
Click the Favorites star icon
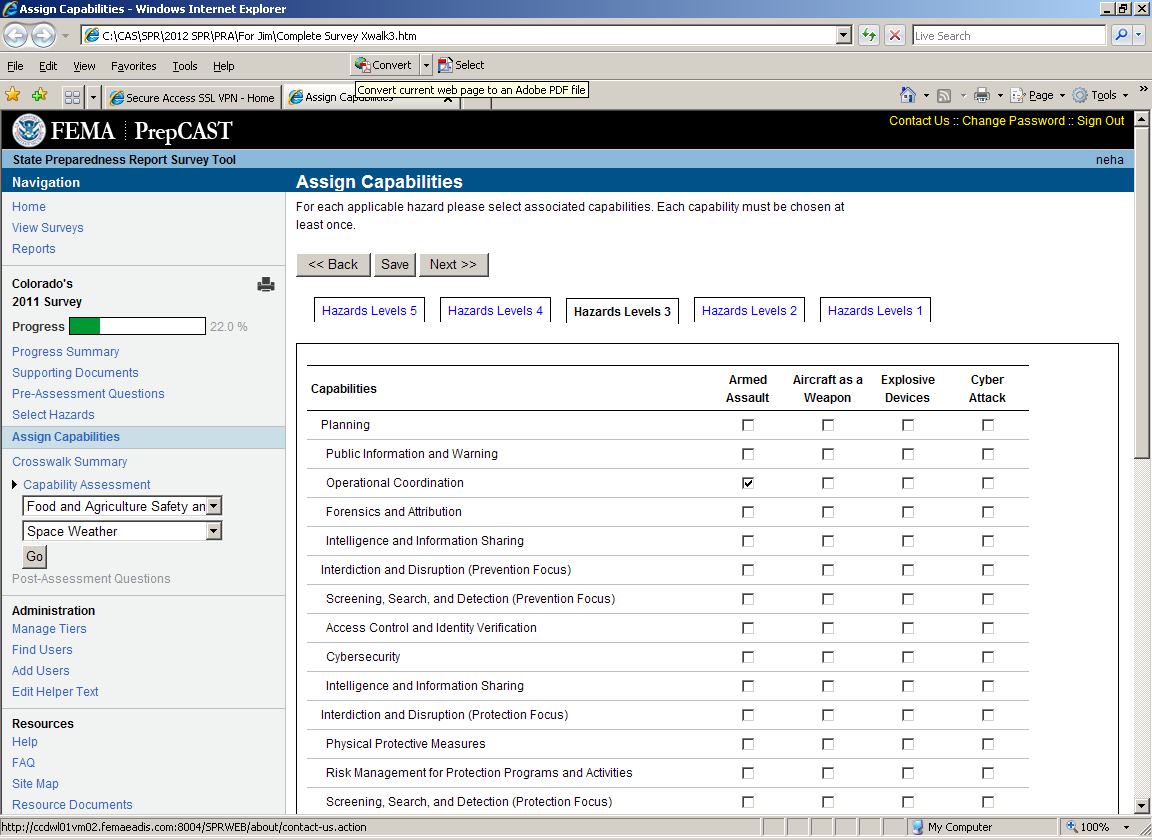(13, 95)
